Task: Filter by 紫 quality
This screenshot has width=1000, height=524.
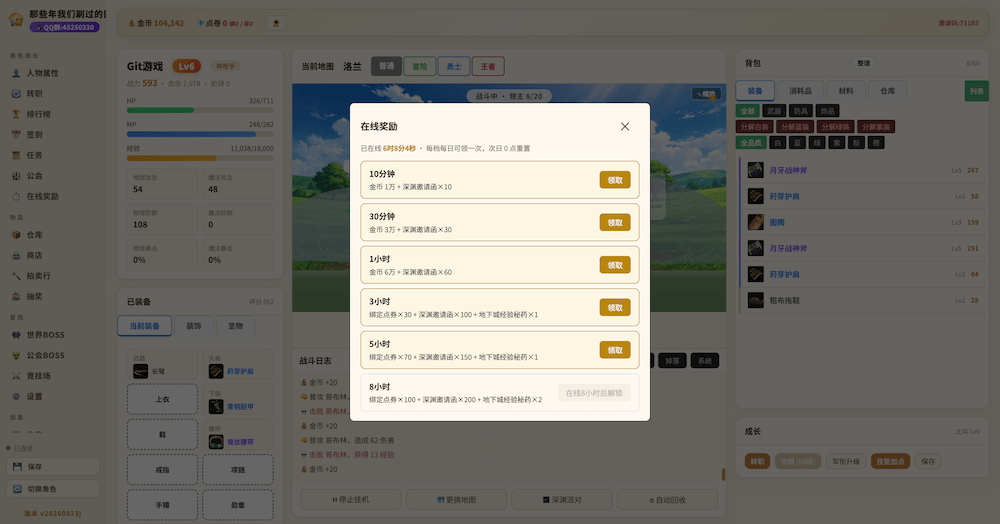Action: [x=837, y=143]
